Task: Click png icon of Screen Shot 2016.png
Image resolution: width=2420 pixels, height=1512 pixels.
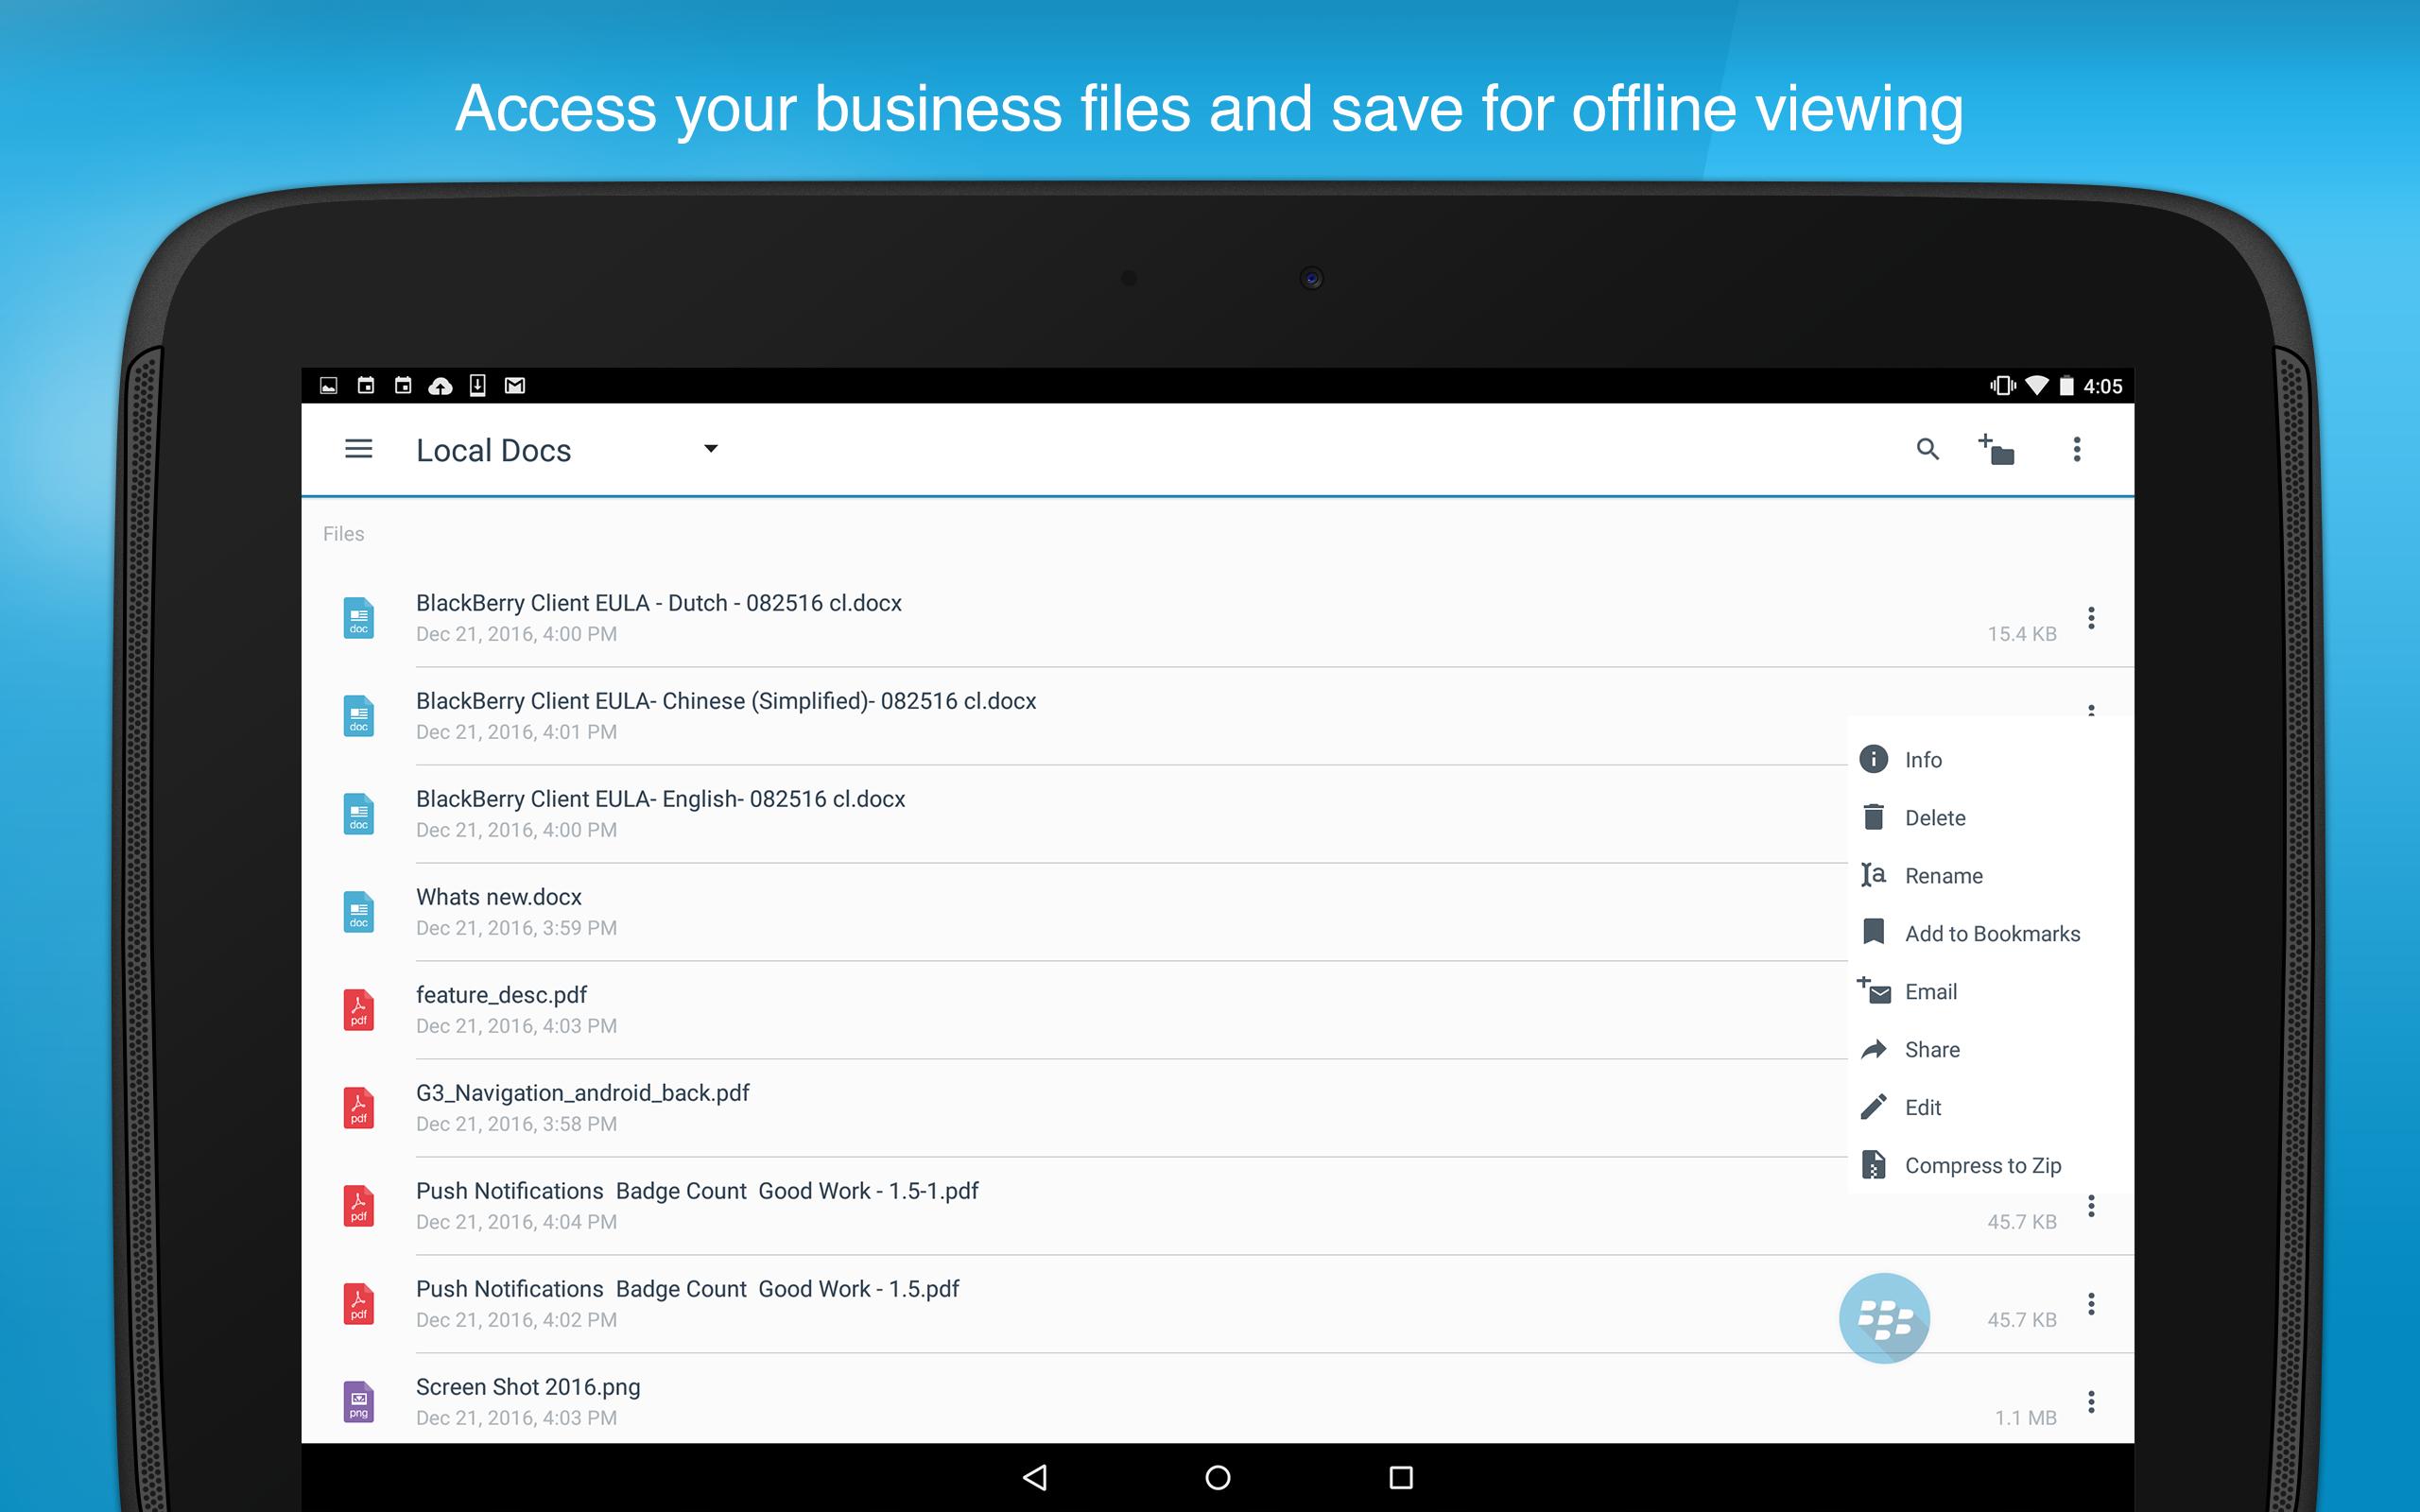Action: (358, 1402)
